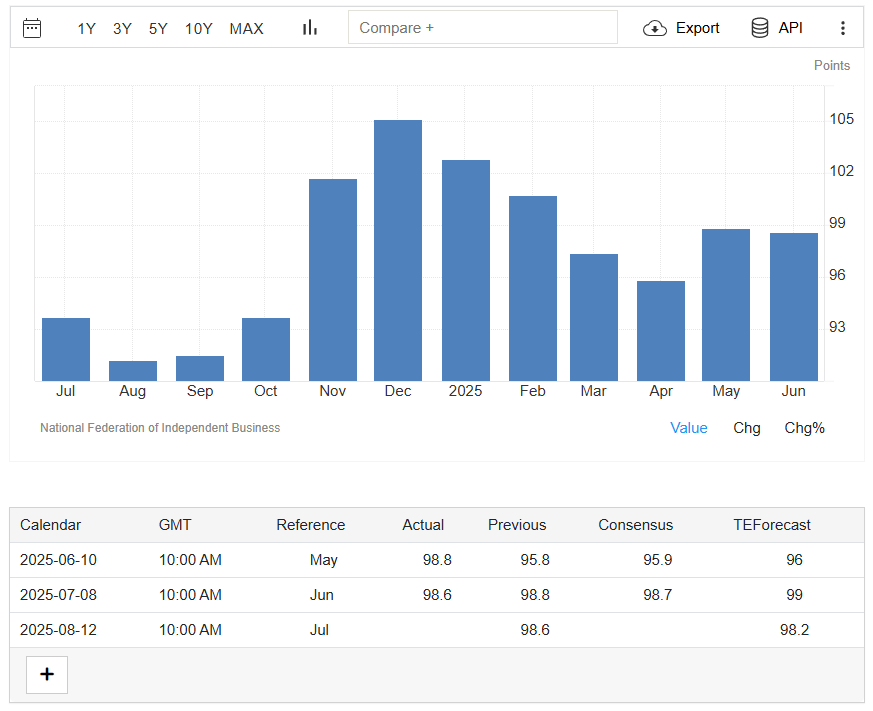The image size is (873, 711).
Task: Click the Oct bar in the chart
Action: 266,350
